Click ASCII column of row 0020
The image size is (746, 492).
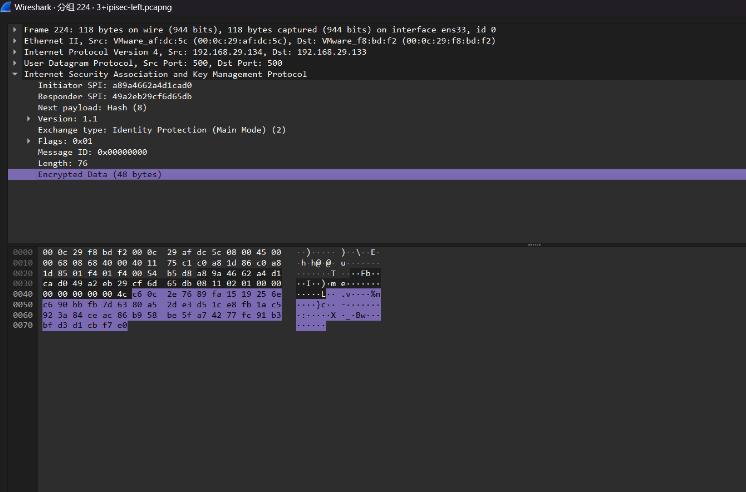point(338,273)
